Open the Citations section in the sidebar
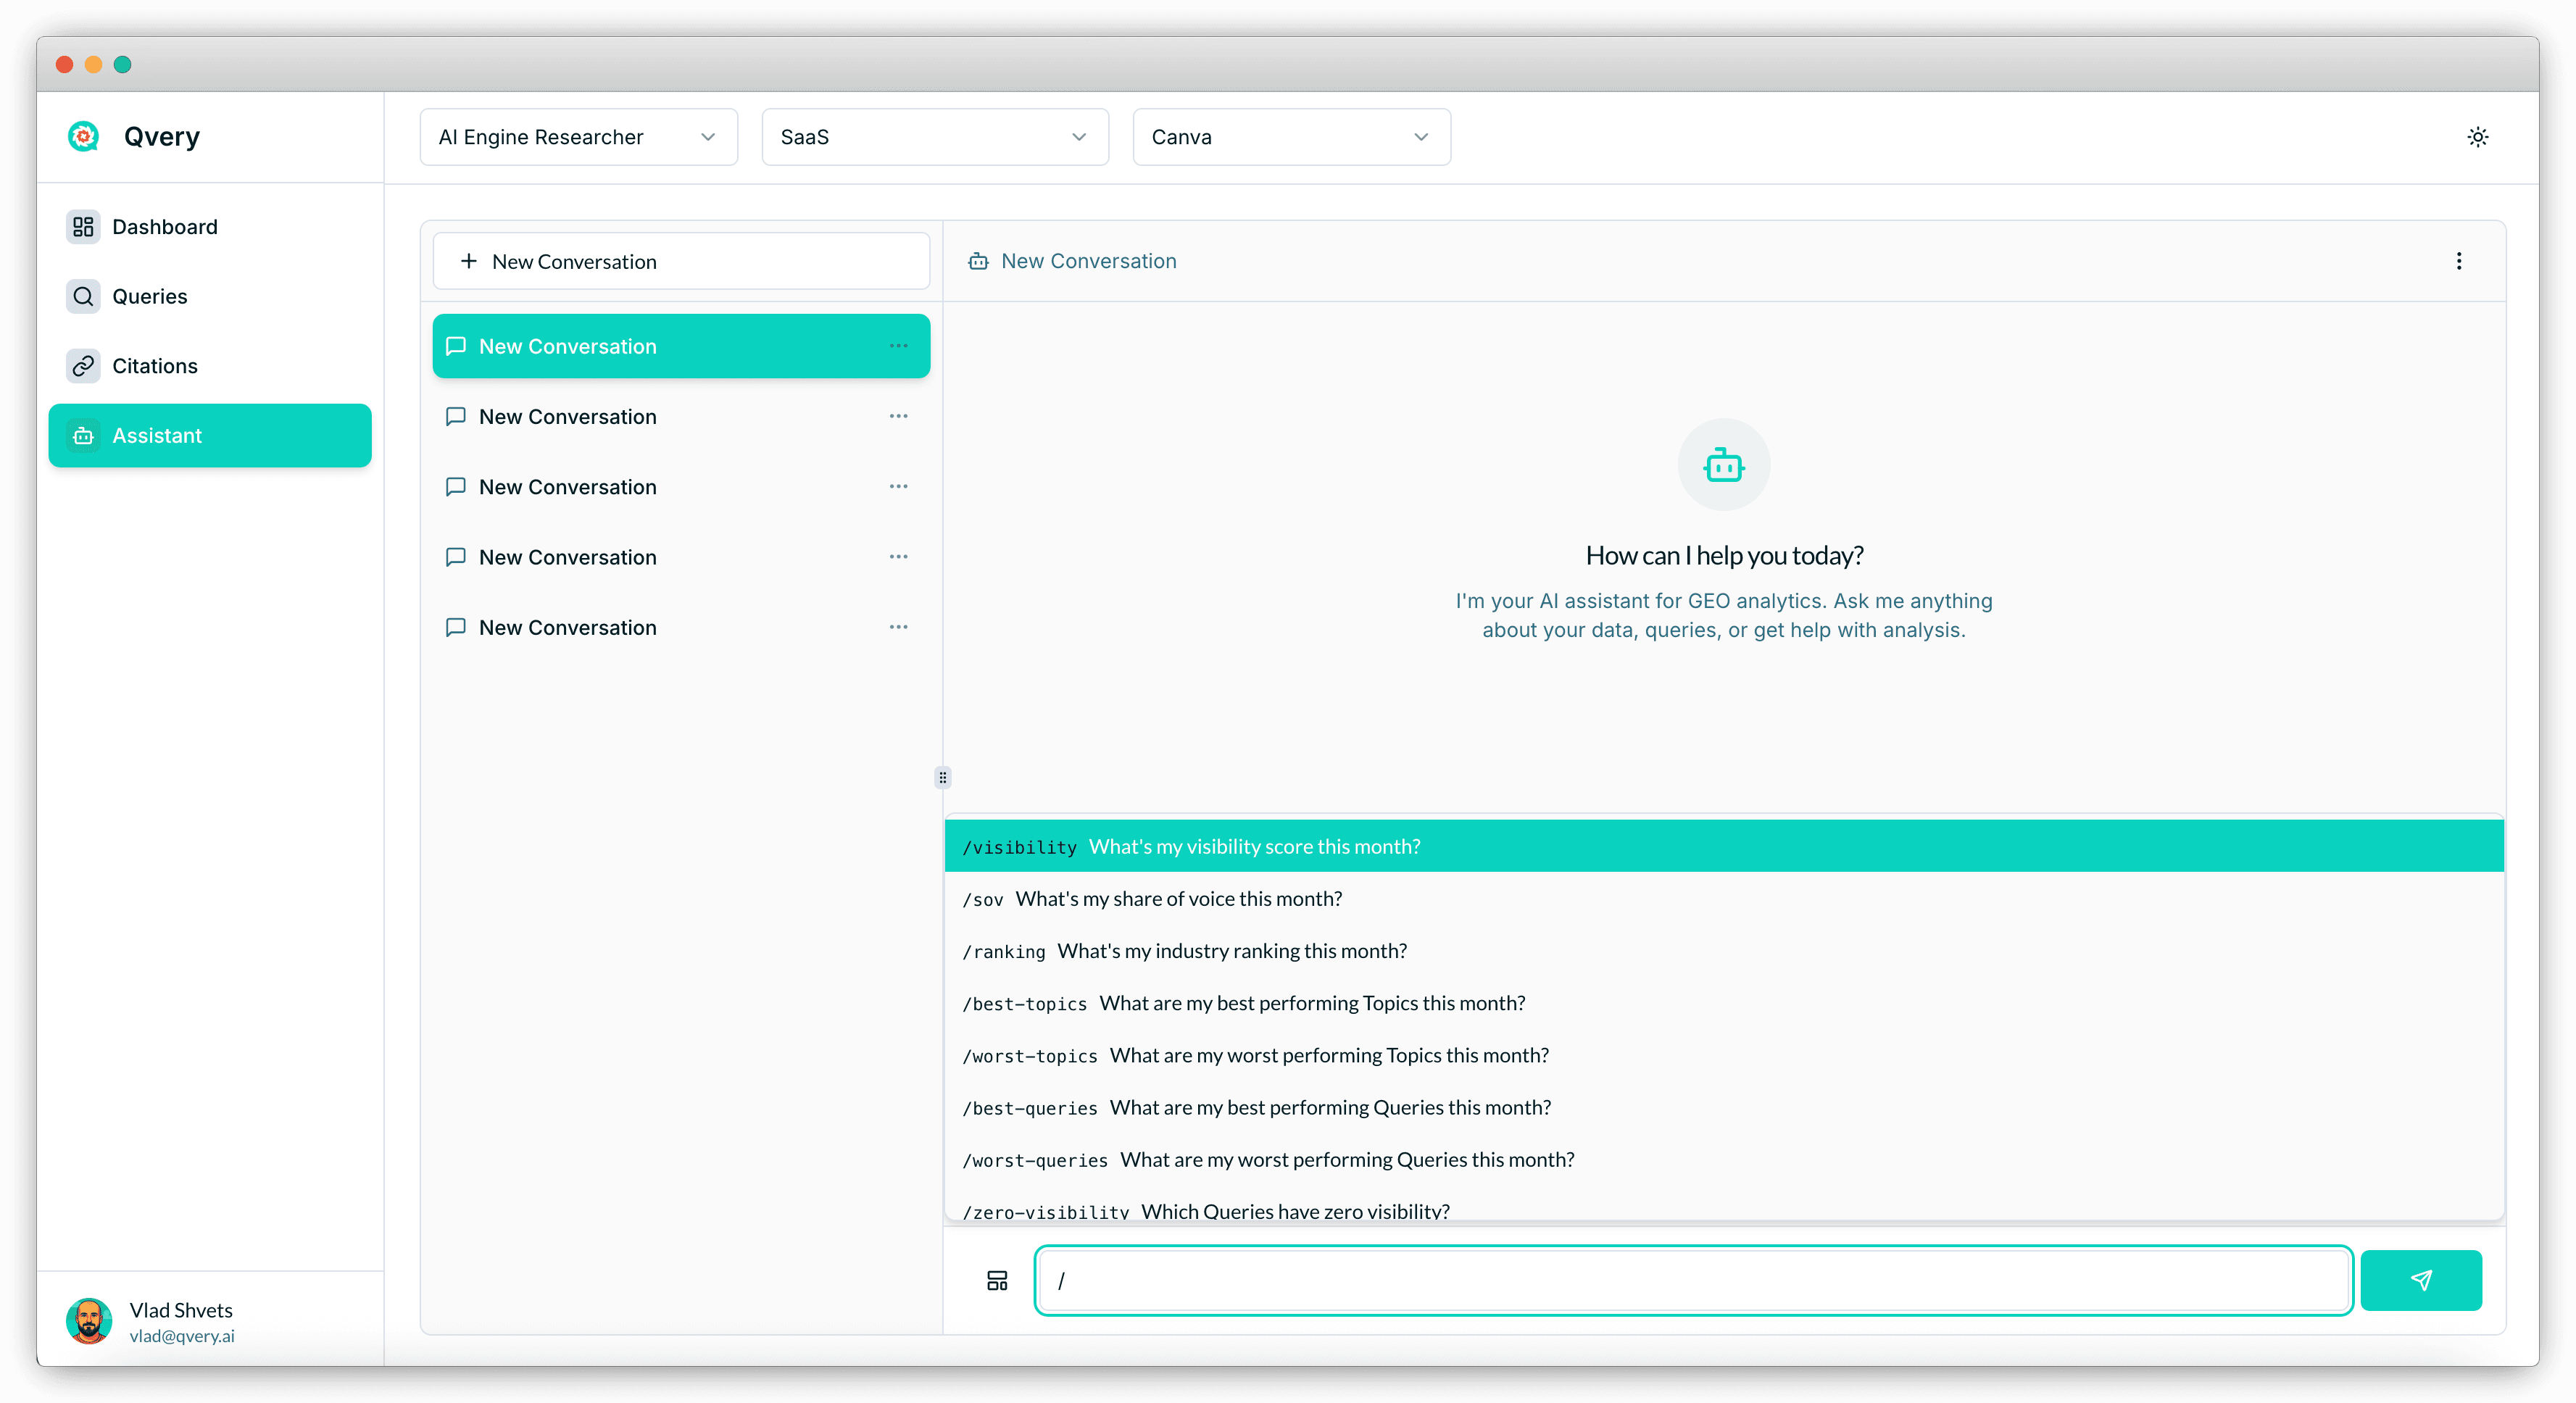The height and width of the screenshot is (1403, 2576). coord(154,366)
